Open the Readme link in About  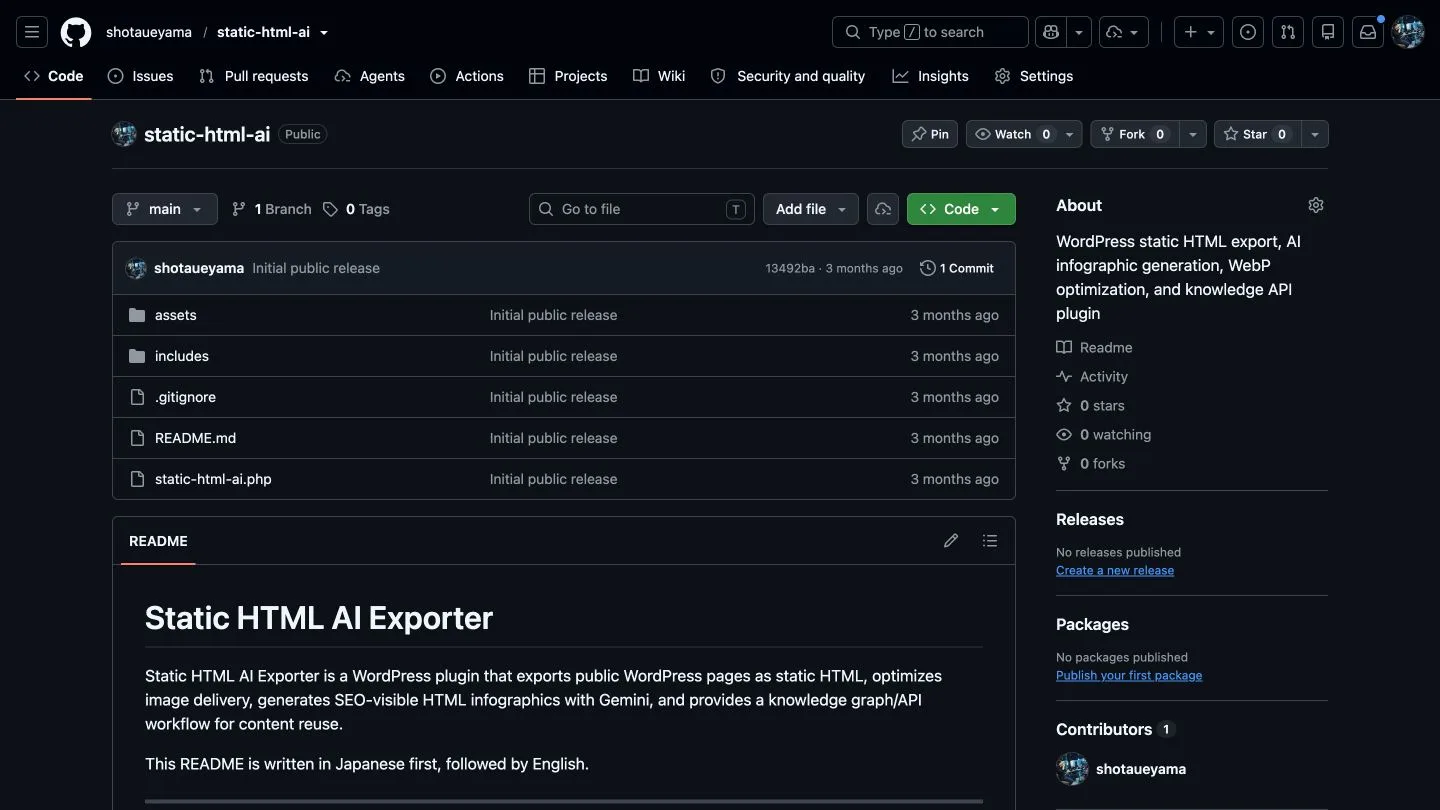point(1095,347)
